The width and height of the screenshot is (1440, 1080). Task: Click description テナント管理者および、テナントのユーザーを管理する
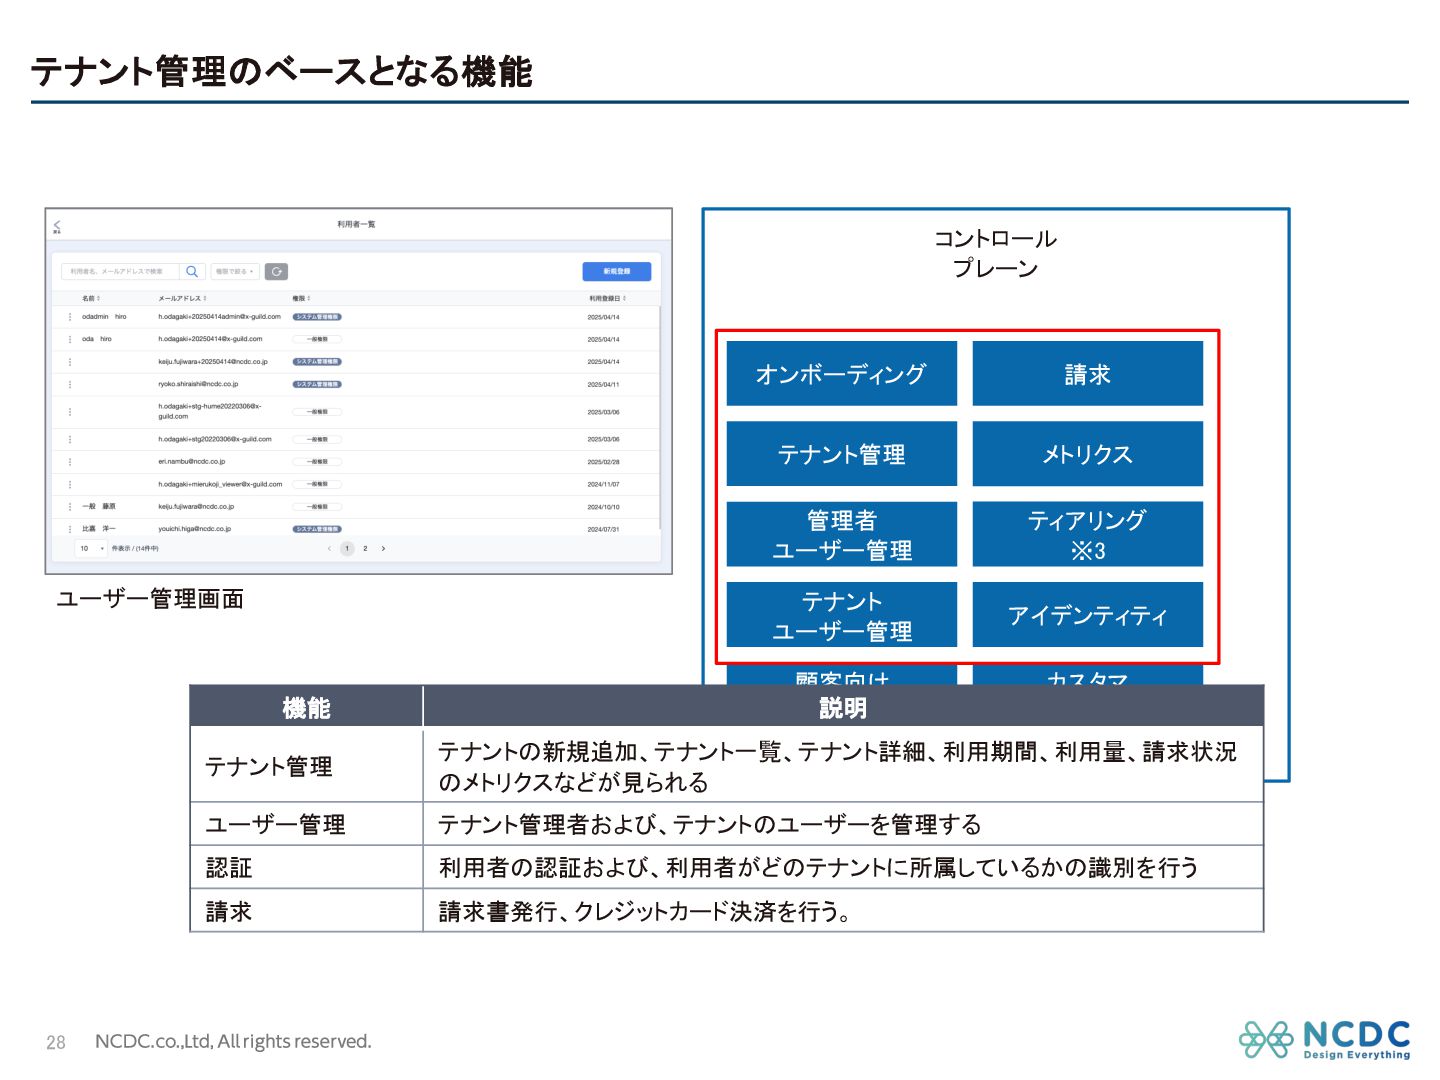tap(710, 824)
